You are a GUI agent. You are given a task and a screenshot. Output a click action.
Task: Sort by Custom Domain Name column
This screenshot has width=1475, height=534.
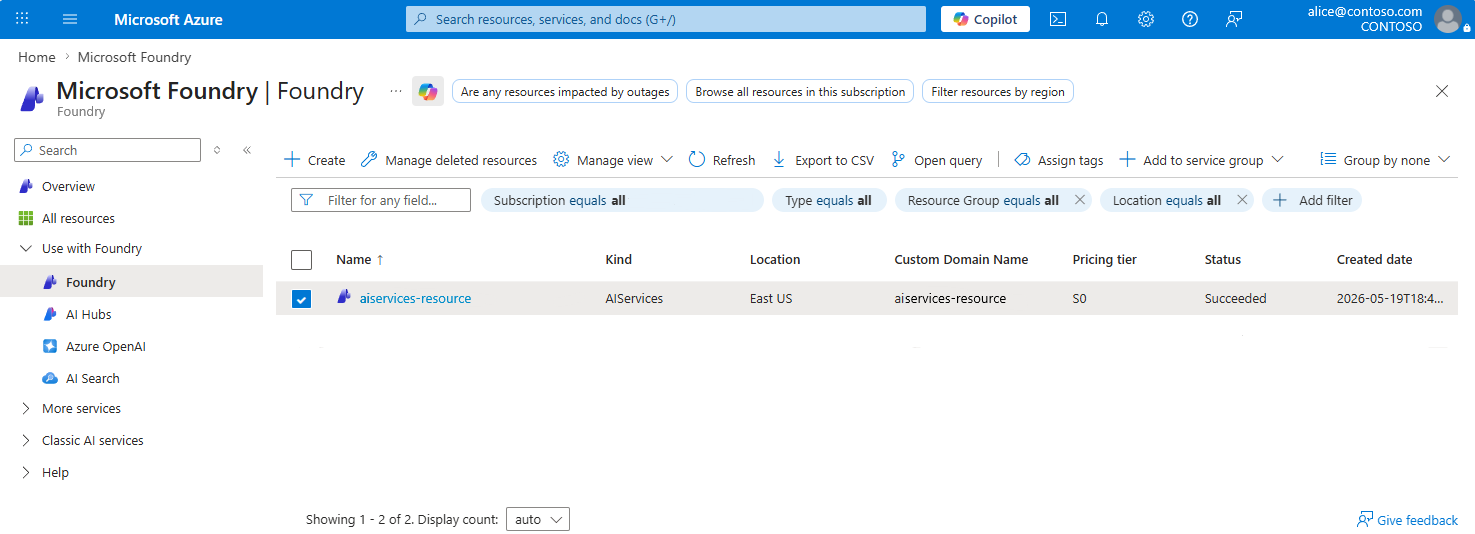pos(961,259)
